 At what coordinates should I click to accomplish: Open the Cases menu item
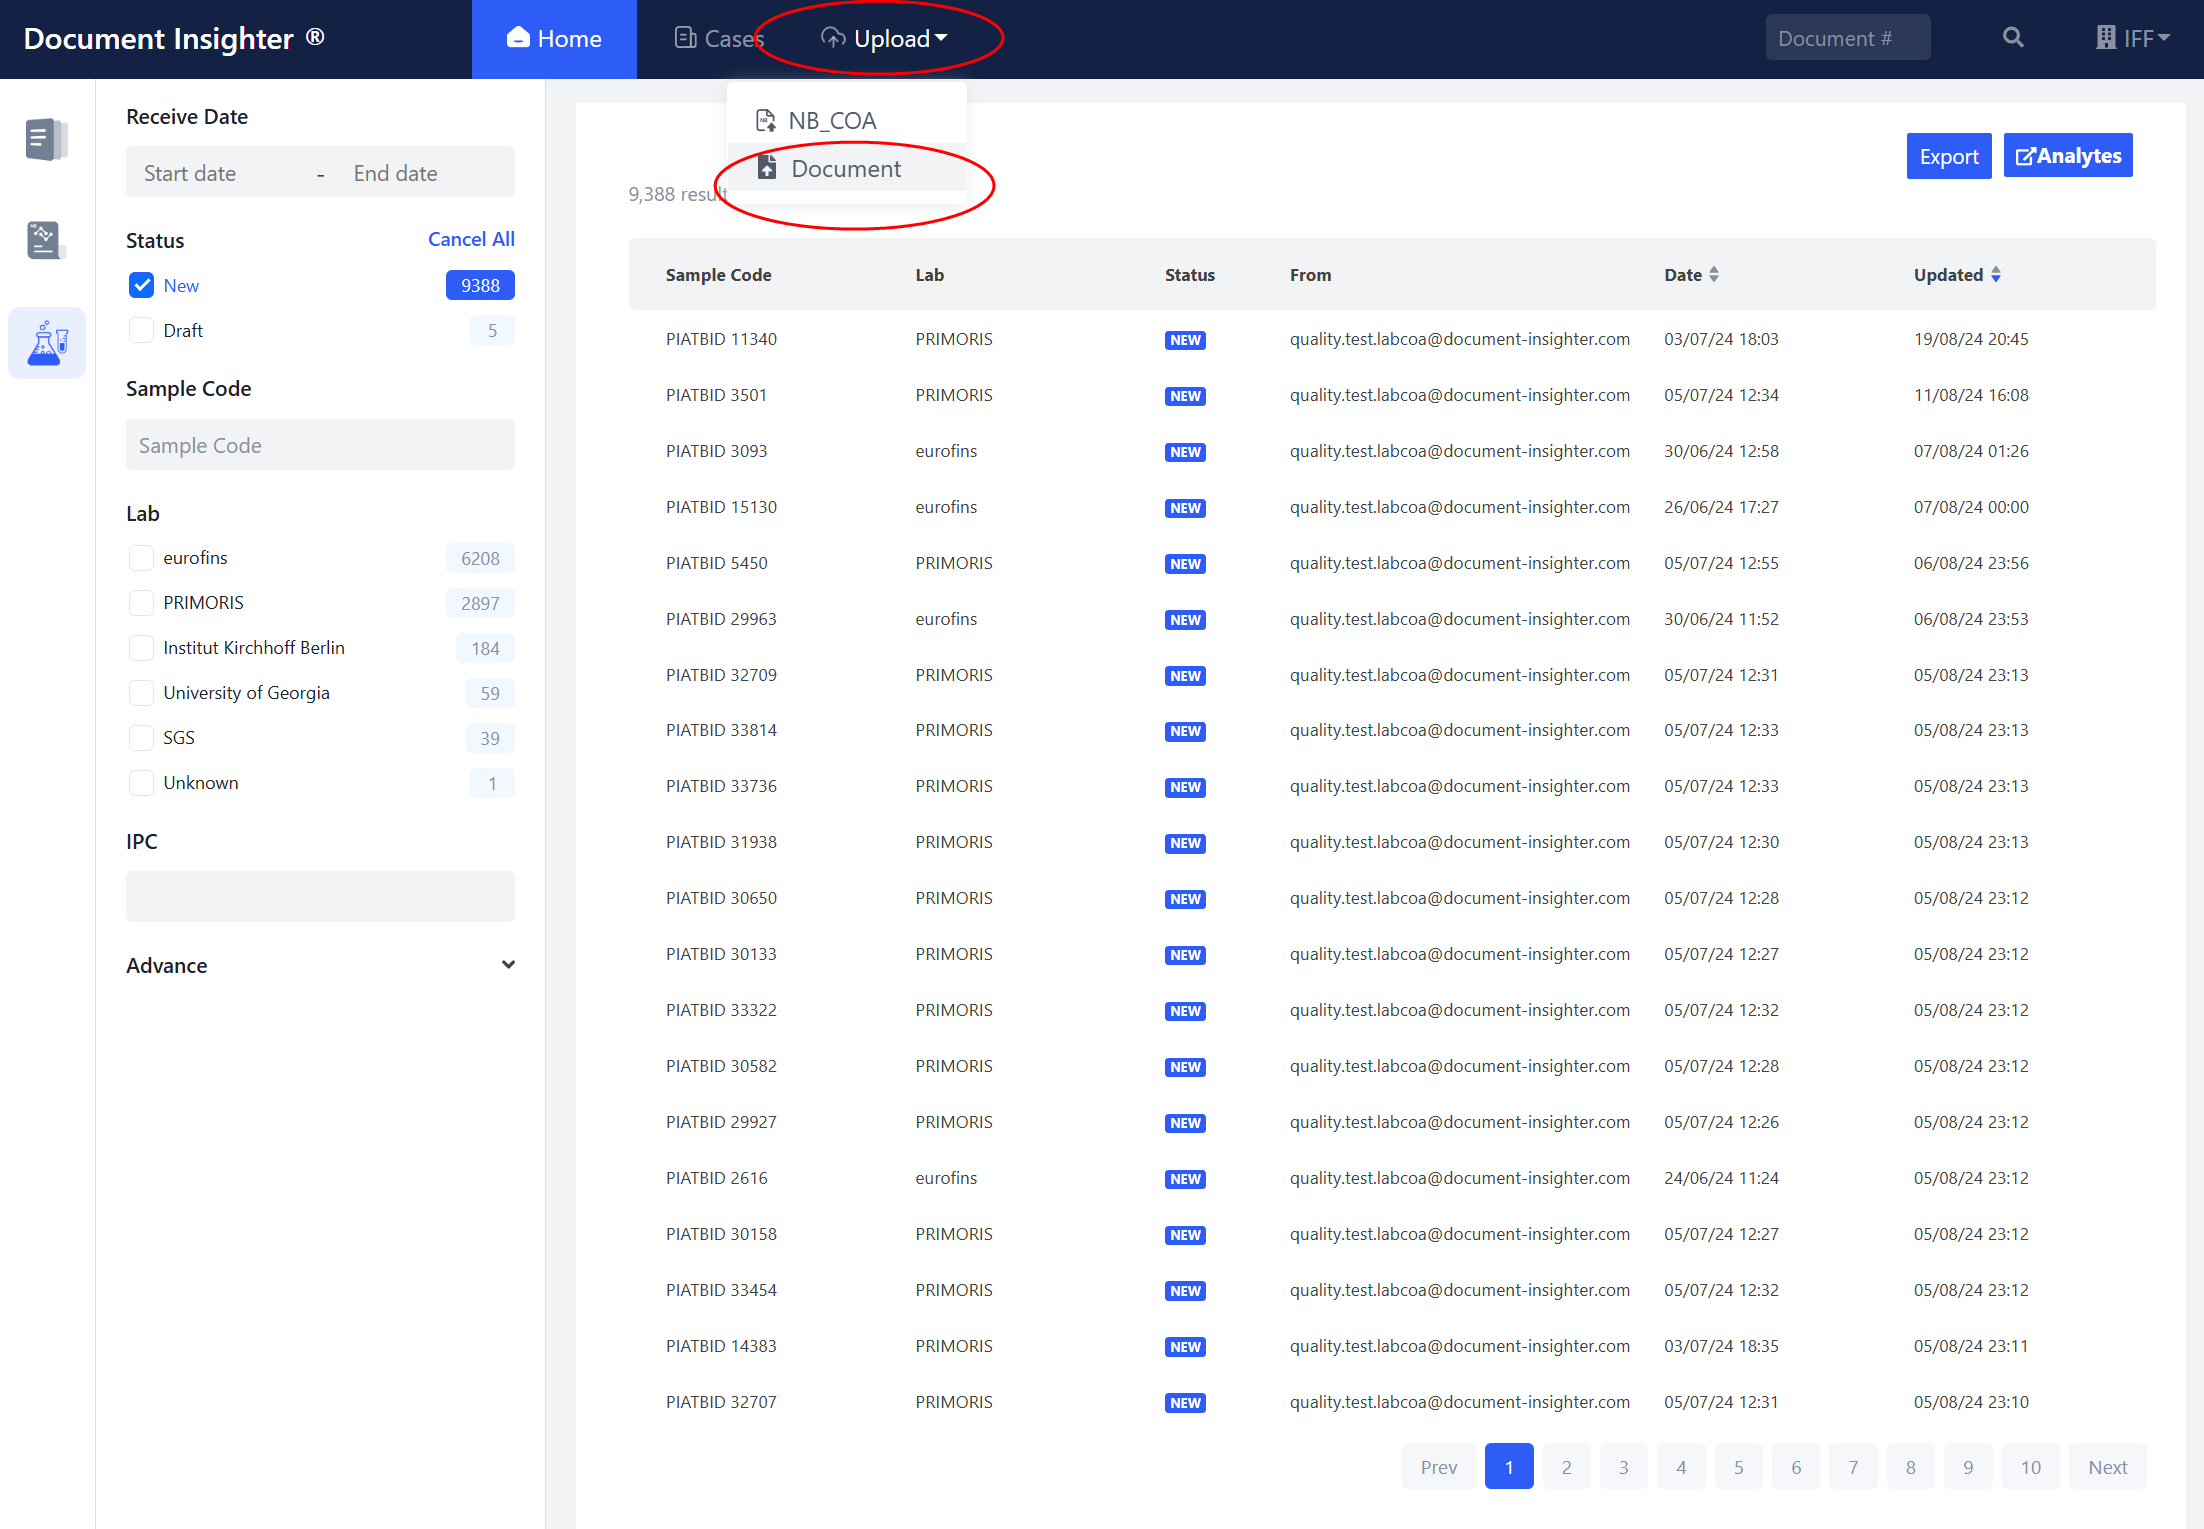(x=719, y=39)
